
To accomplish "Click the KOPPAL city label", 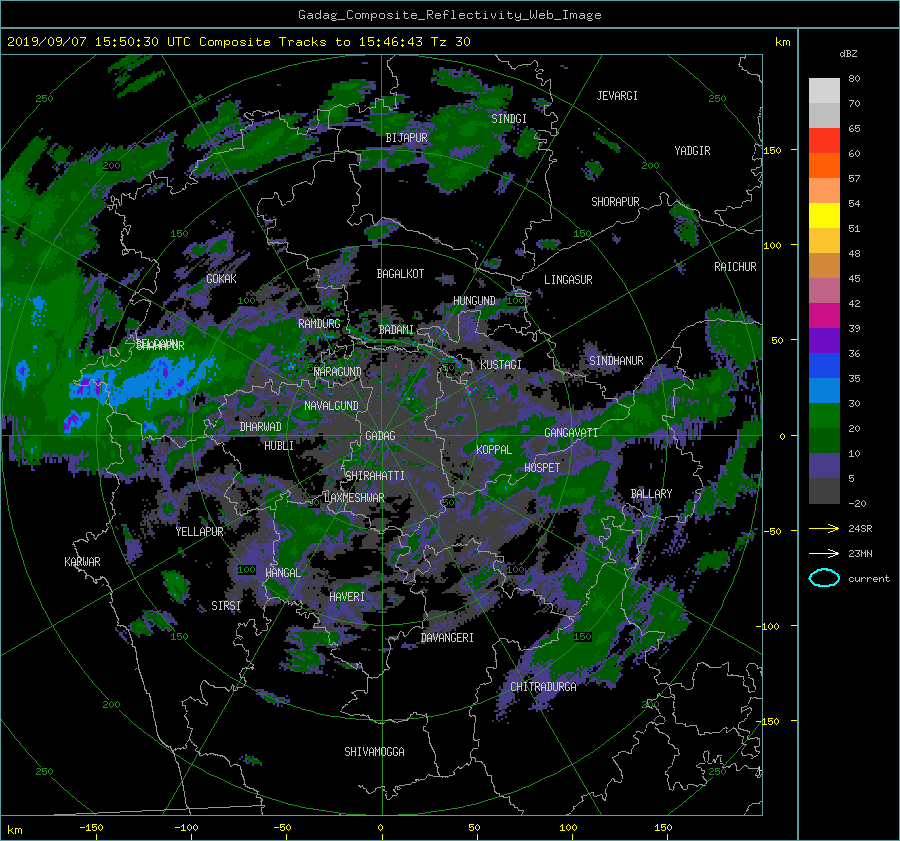I will pos(494,450).
